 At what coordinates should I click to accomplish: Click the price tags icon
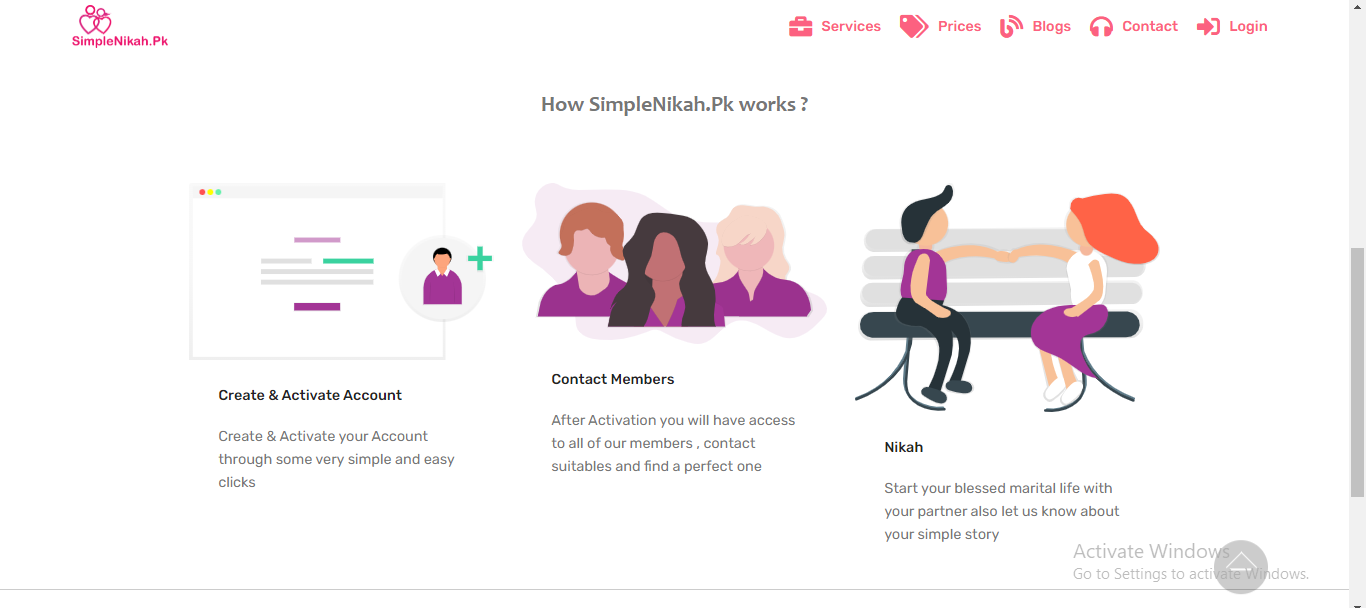coord(913,27)
